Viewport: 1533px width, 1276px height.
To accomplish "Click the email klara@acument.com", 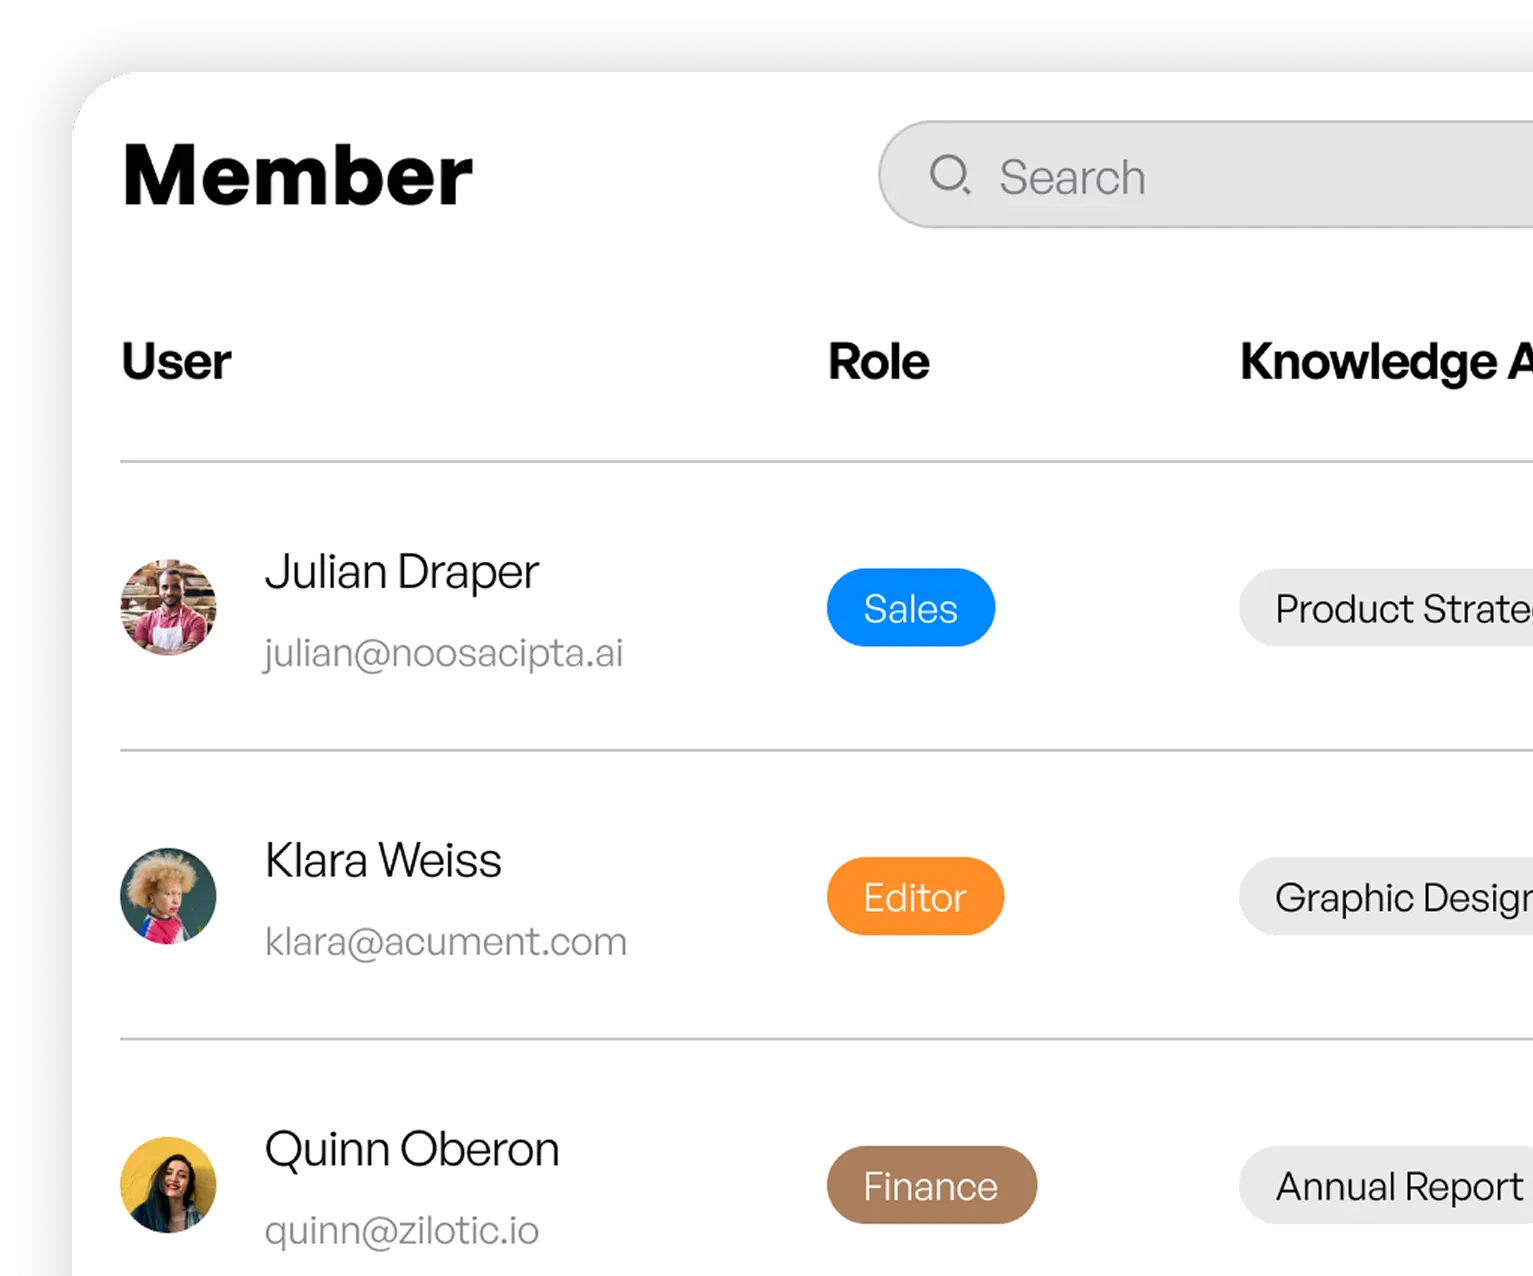I will coord(445,942).
